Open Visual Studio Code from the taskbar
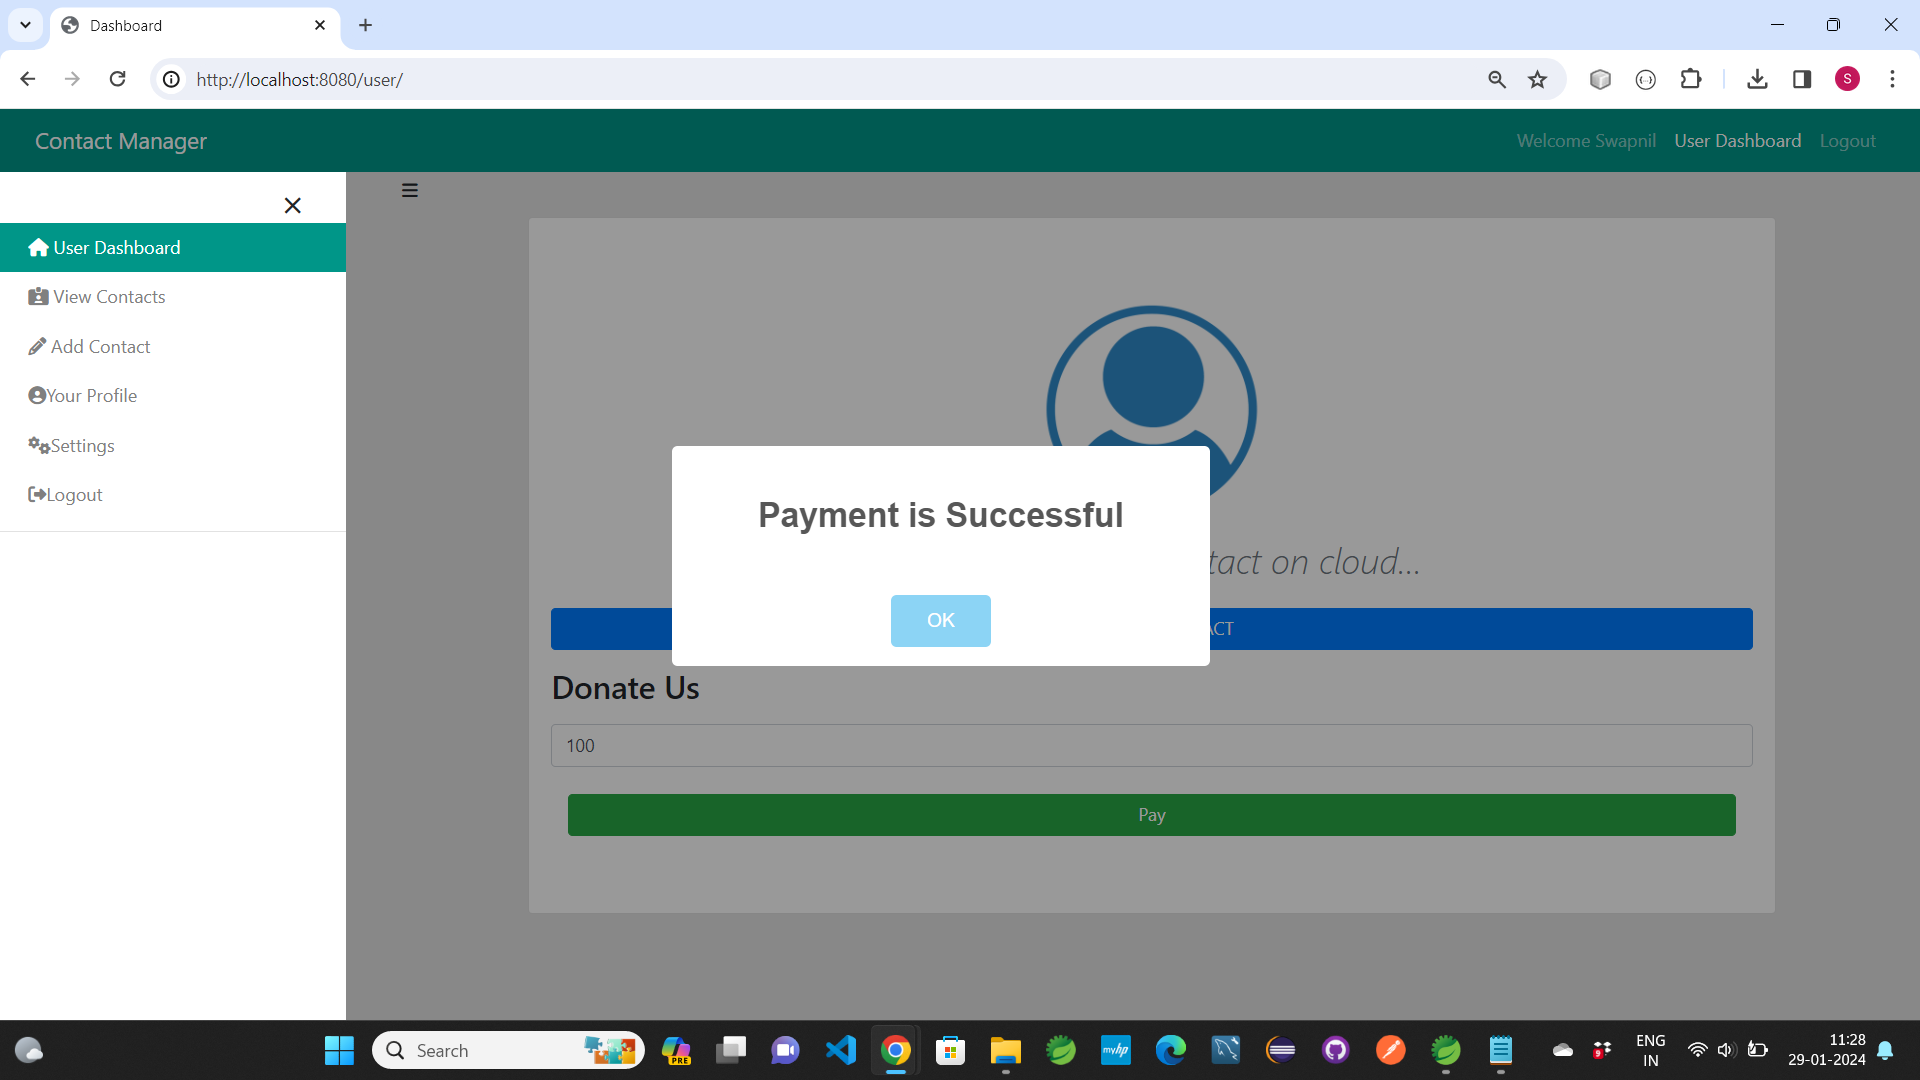Image resolution: width=1920 pixels, height=1080 pixels. (x=840, y=1050)
